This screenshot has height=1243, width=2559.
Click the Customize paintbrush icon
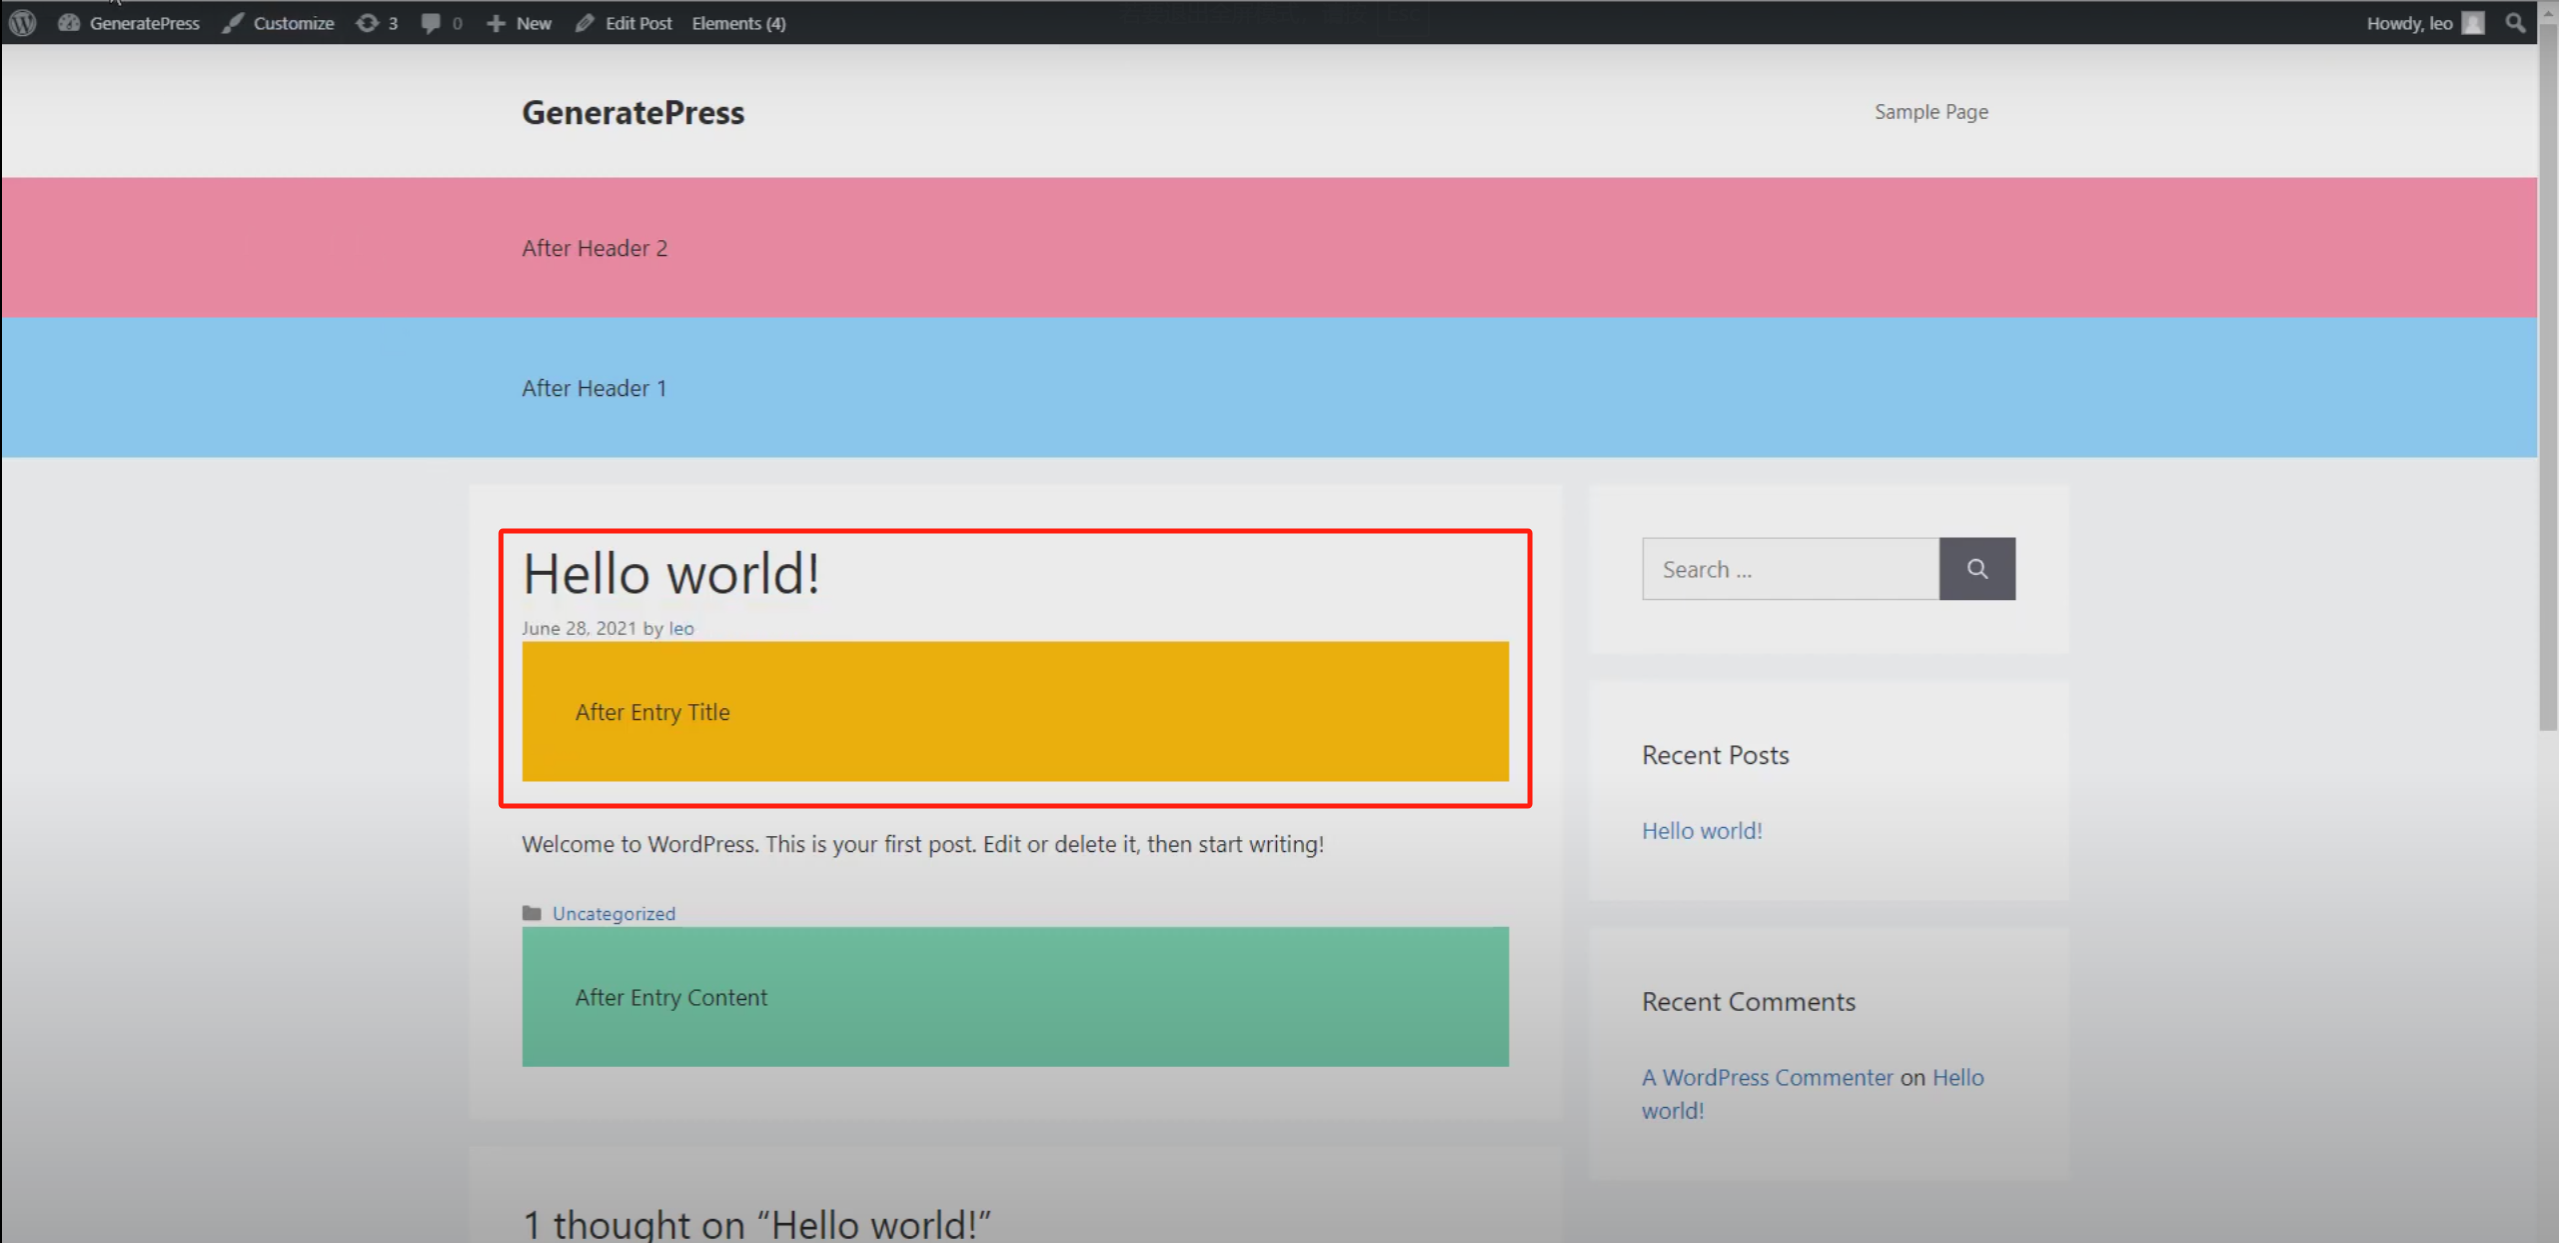(233, 22)
